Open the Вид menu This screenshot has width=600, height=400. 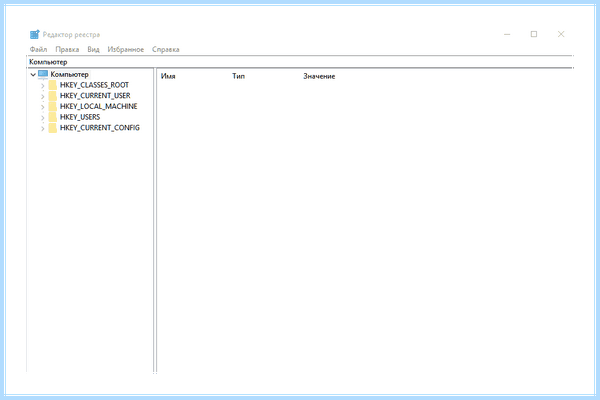point(93,49)
